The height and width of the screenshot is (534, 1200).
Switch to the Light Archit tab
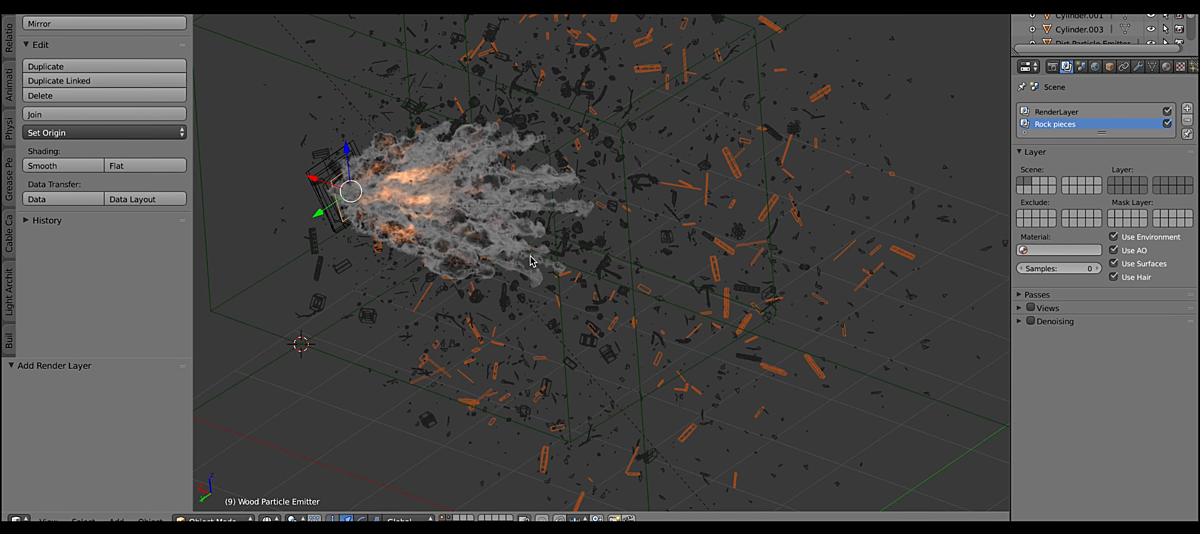tap(9, 292)
